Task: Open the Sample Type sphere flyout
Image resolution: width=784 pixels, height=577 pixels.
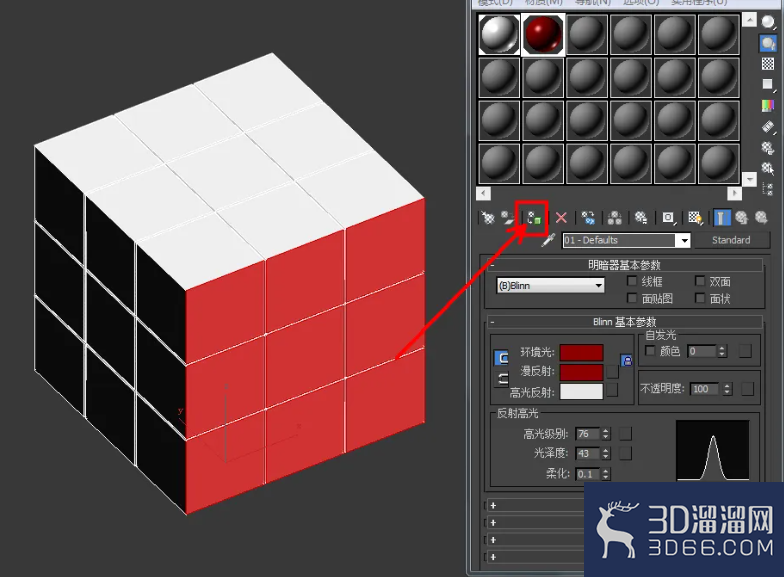Action: pyautogui.click(x=768, y=22)
